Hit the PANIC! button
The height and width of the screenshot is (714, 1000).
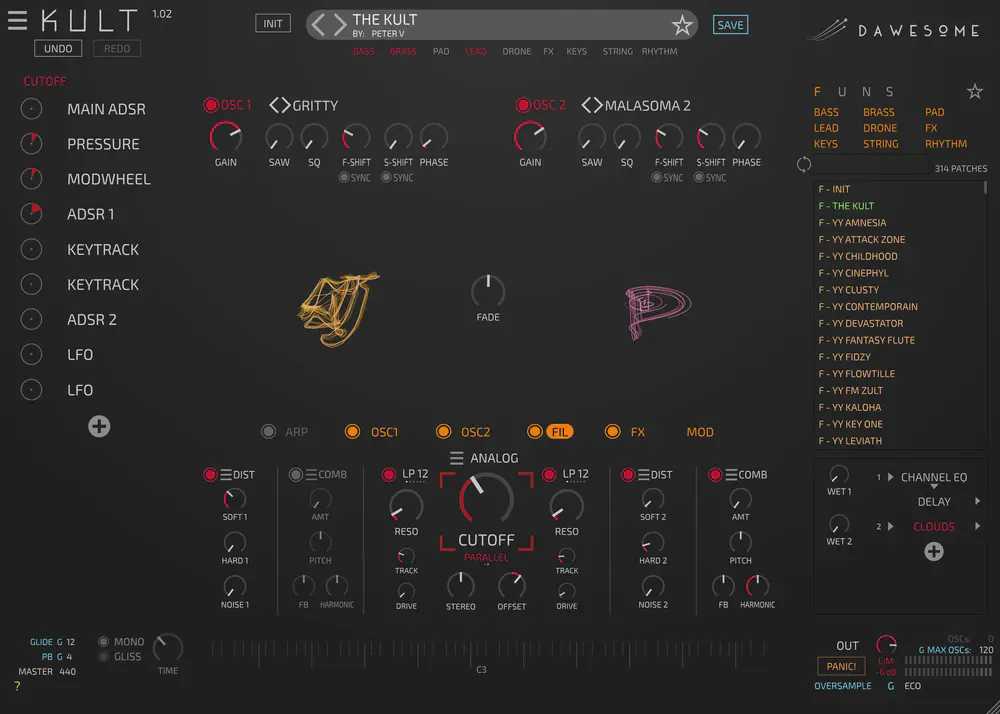click(841, 666)
